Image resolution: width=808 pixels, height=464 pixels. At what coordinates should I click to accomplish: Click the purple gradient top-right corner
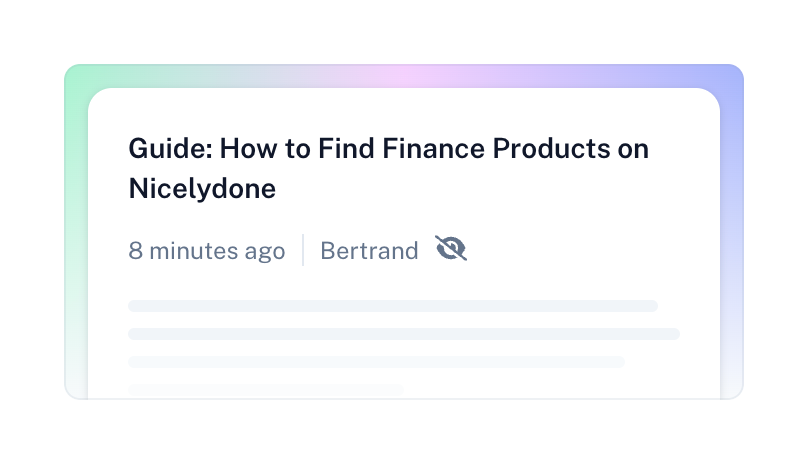[x=730, y=78]
